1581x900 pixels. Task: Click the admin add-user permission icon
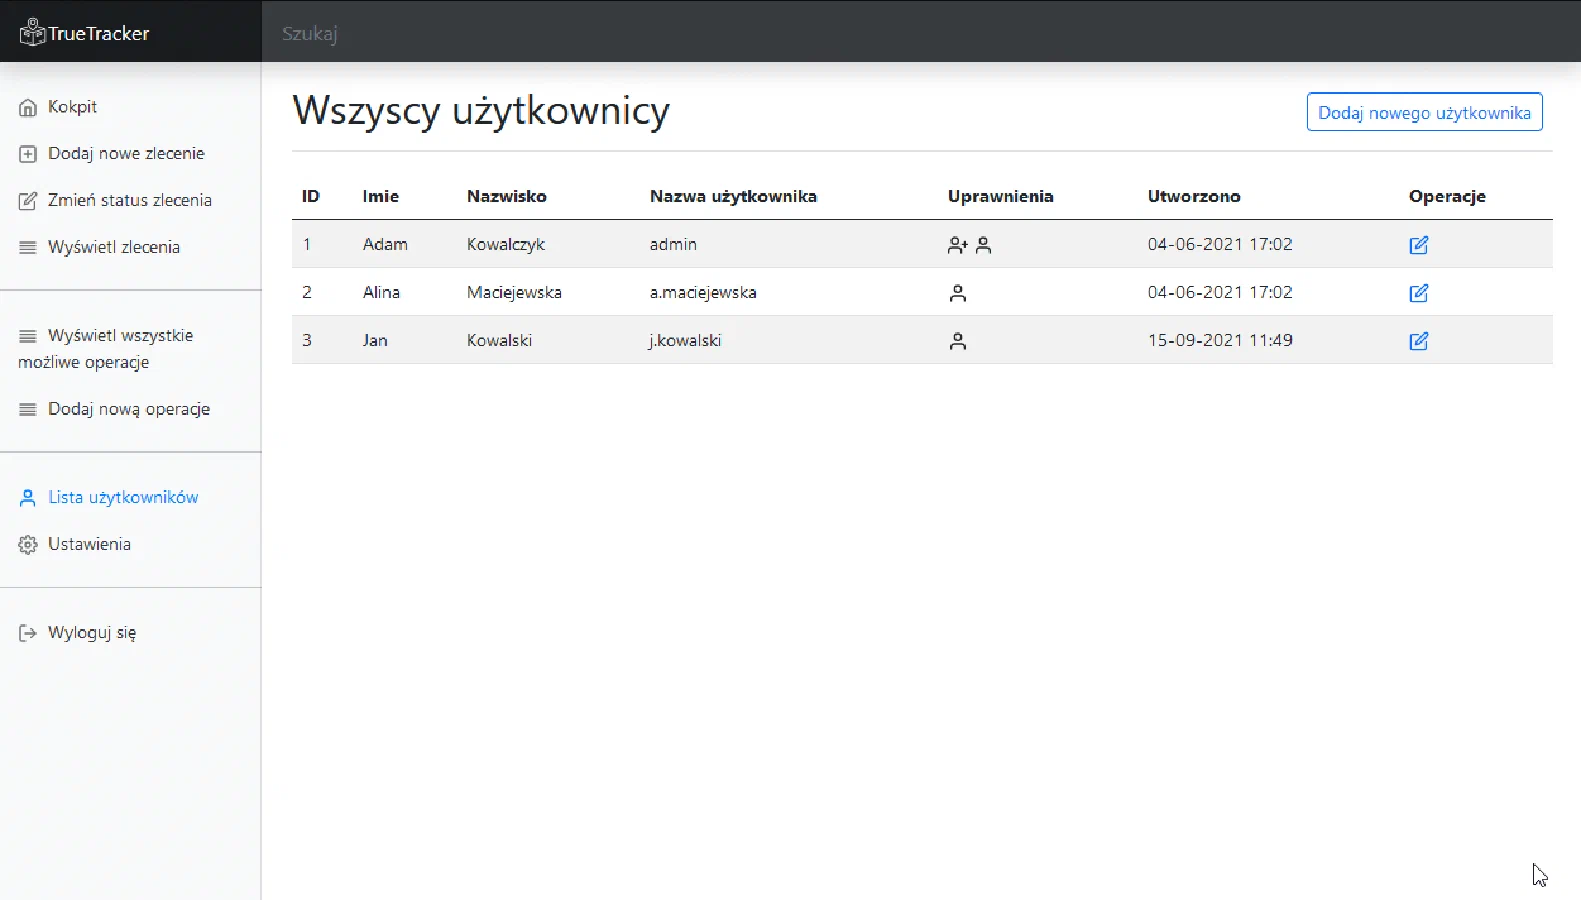pos(957,245)
